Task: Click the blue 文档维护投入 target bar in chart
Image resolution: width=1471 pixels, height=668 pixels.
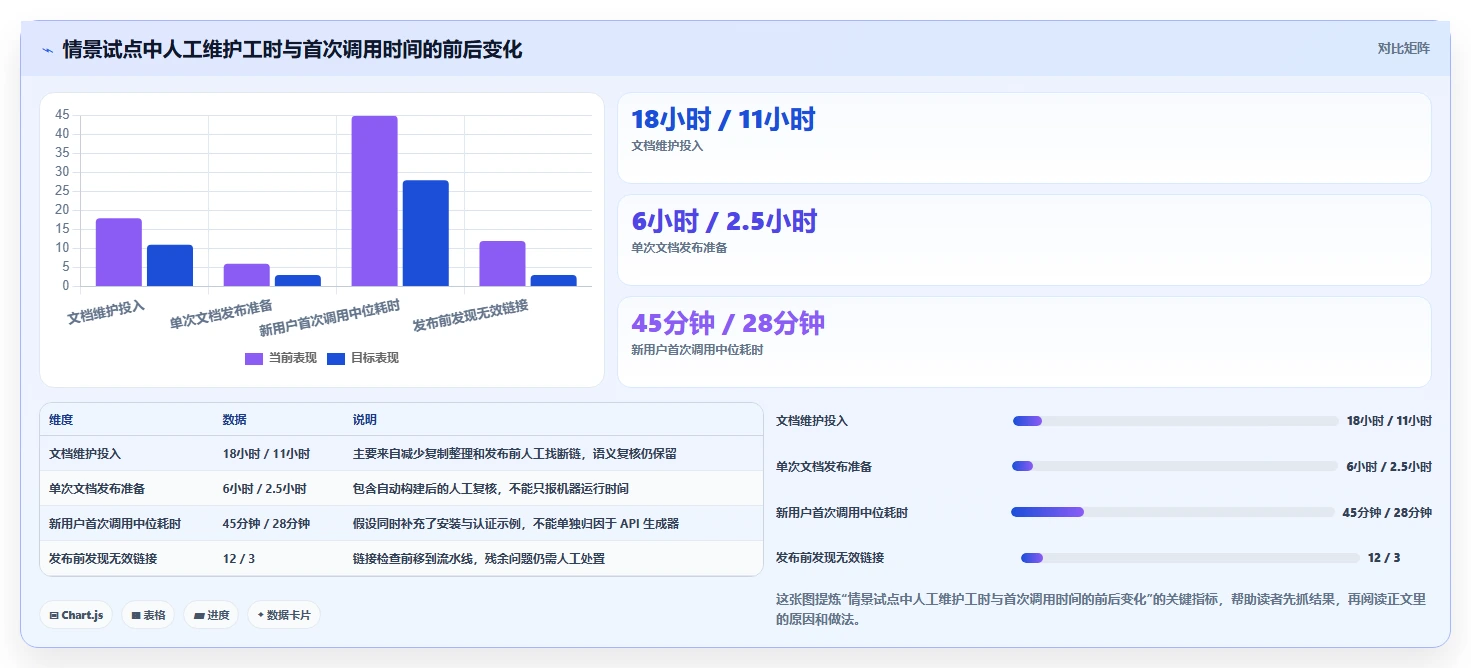Action: point(170,265)
